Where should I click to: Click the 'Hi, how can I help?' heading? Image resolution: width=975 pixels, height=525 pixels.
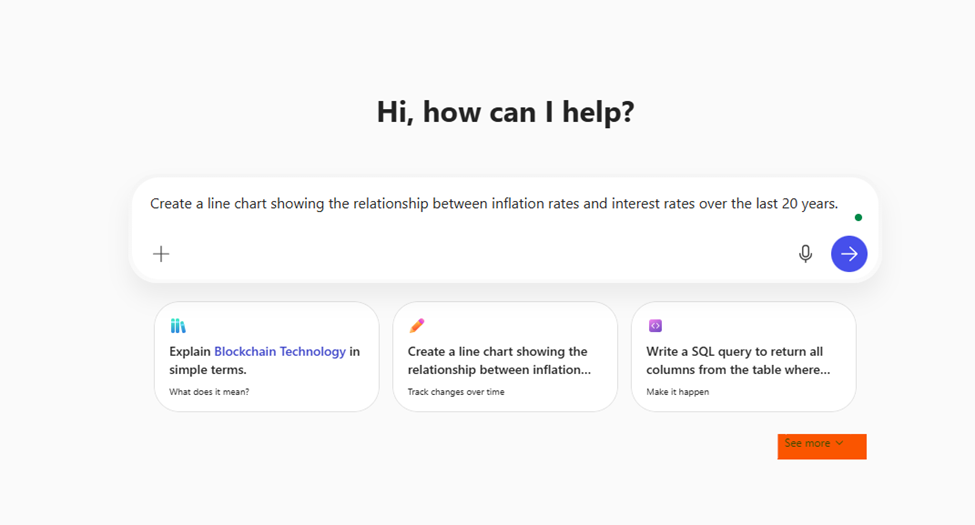505,111
